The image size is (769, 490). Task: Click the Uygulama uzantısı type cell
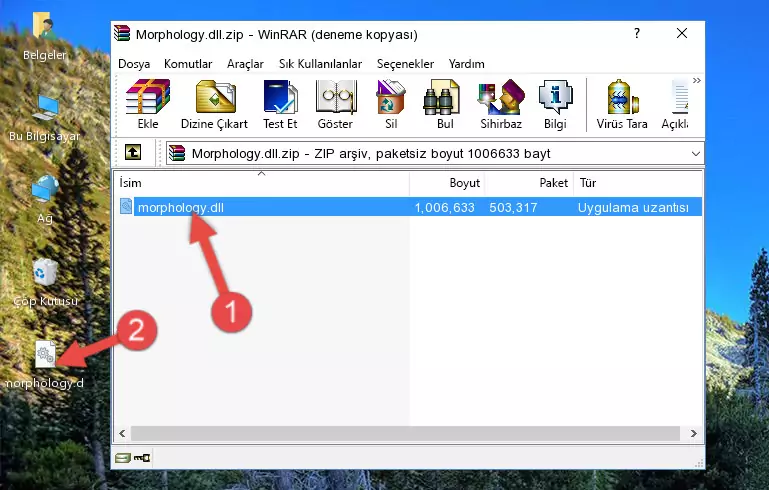point(633,207)
